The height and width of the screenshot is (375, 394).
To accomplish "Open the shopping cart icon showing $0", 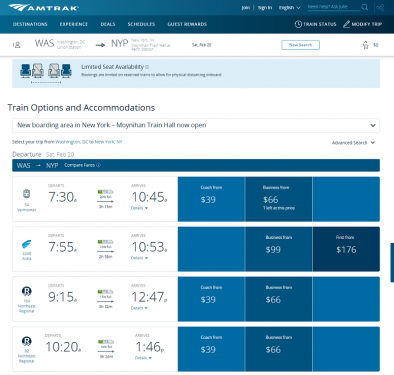I will [366, 45].
